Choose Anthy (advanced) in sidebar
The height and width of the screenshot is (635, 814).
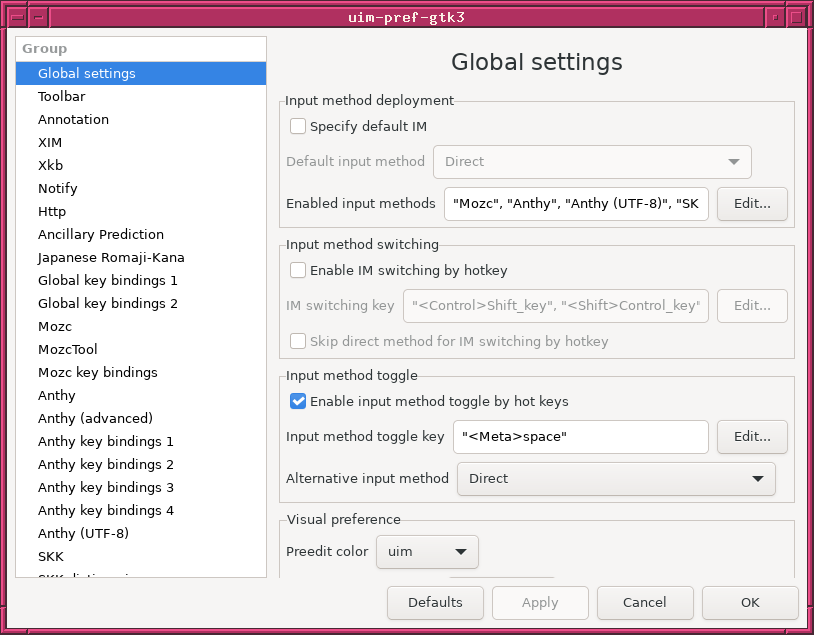pos(95,419)
